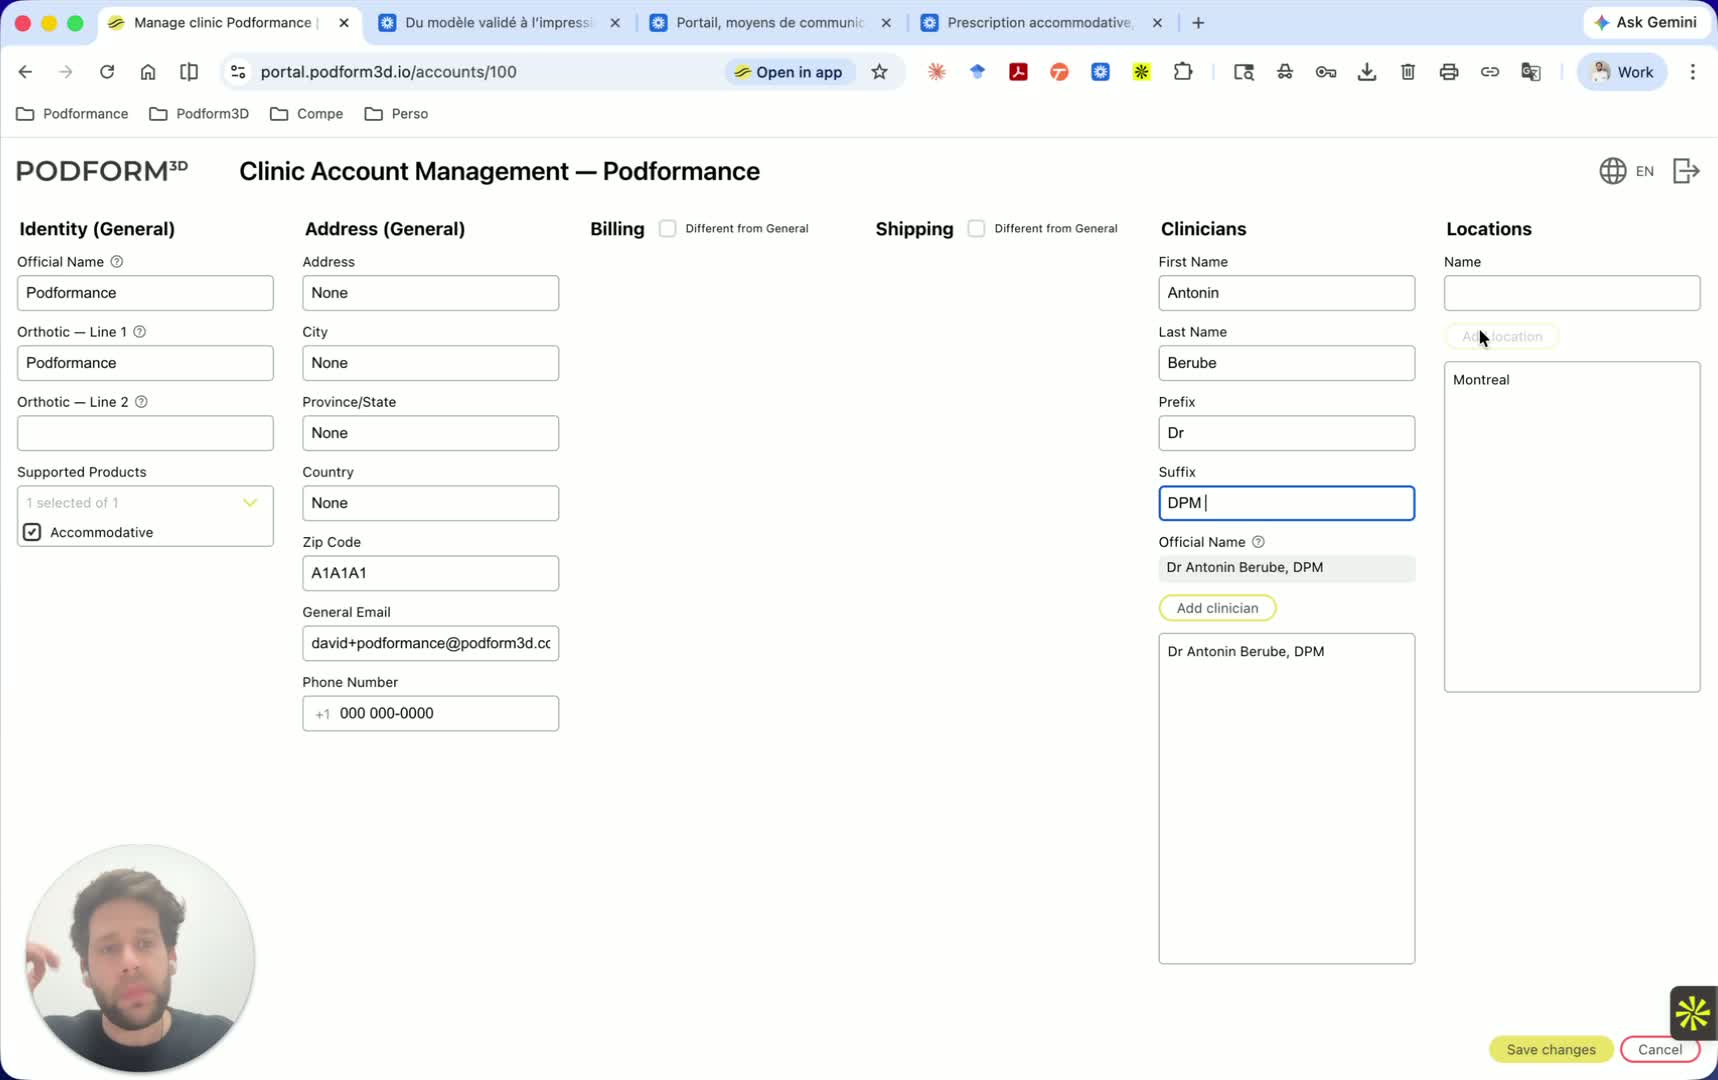Viewport: 1718px width, 1080px height.
Task: Click the logout icon in the header
Action: coord(1686,171)
